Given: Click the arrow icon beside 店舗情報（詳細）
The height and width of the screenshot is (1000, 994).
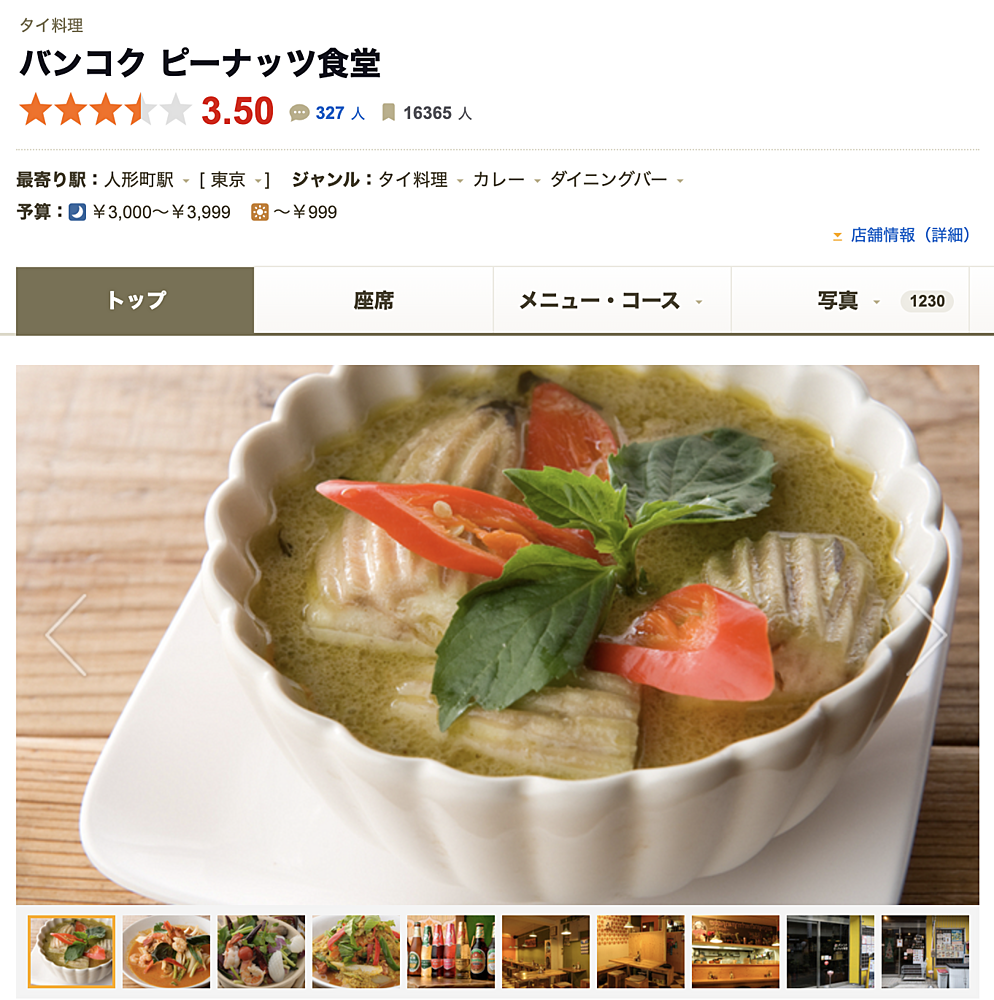Looking at the screenshot, I should 837,236.
